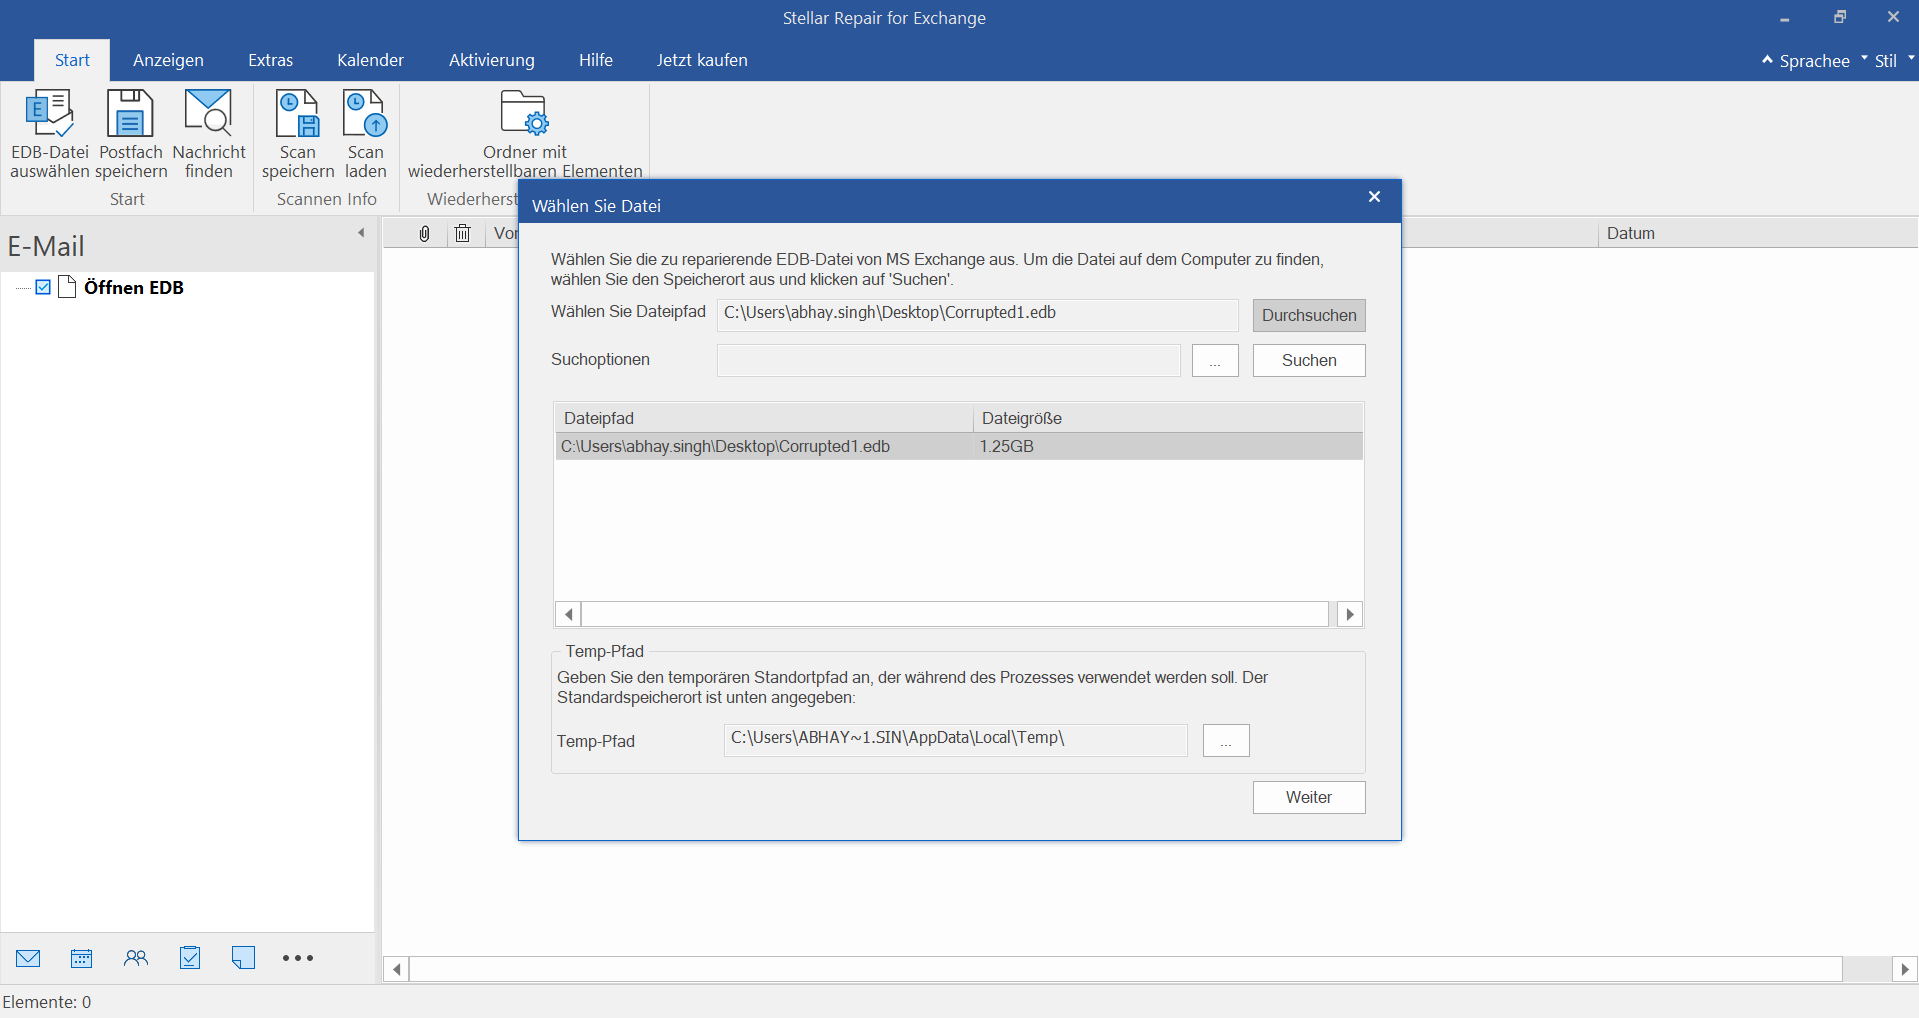
Task: Switch to the Calendar view icon
Action: tap(82, 958)
